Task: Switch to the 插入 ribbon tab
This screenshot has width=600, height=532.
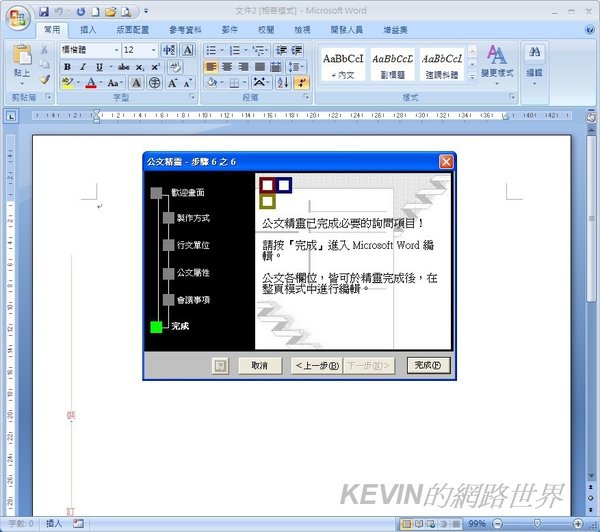Action: (x=88, y=30)
